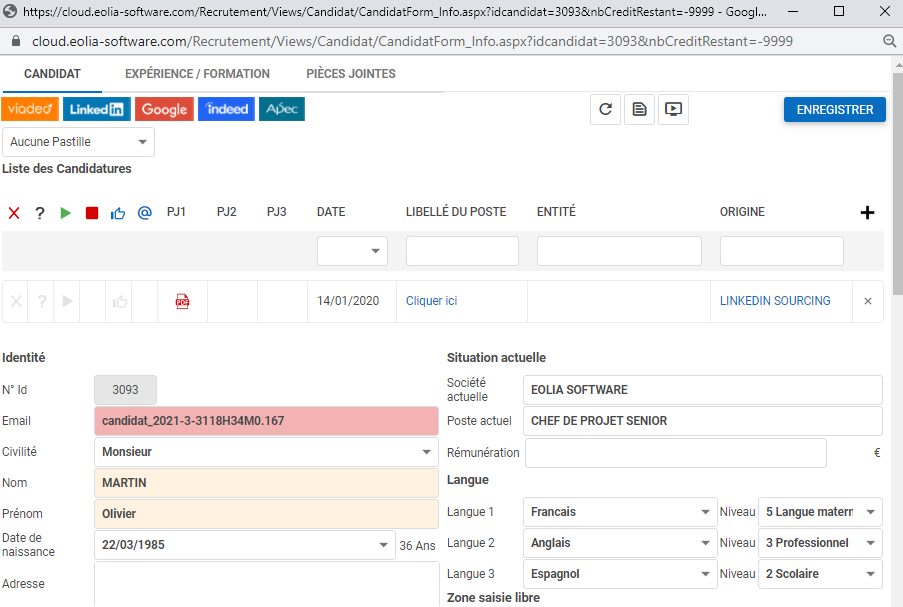The width and height of the screenshot is (903, 607).
Task: Expand the Aucune Pastille dropdown
Action: 79,142
